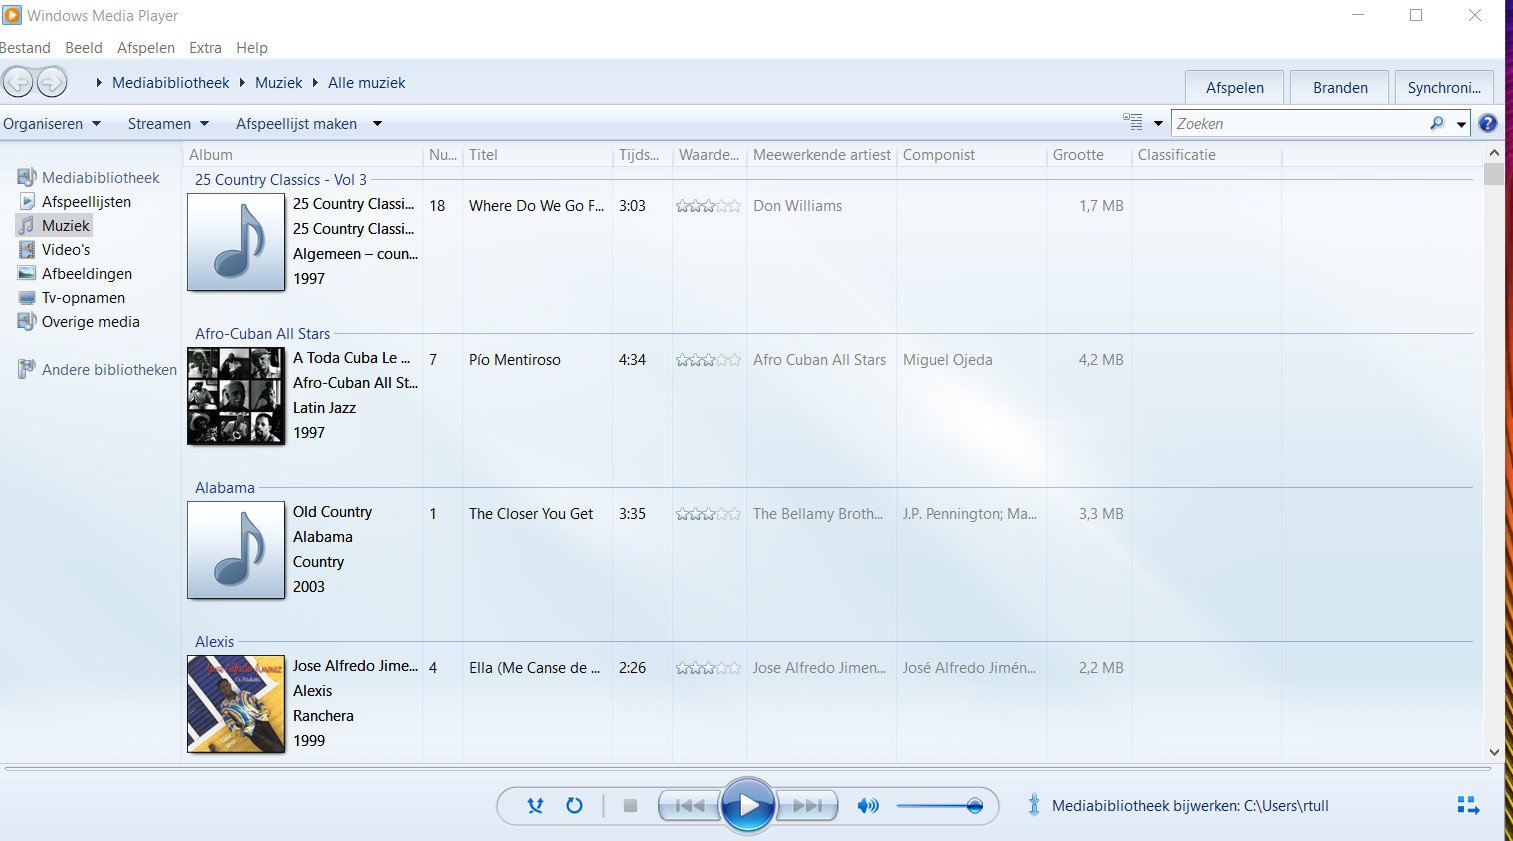The height and width of the screenshot is (841, 1513).
Task: Click the library update status icon
Action: tap(1034, 806)
